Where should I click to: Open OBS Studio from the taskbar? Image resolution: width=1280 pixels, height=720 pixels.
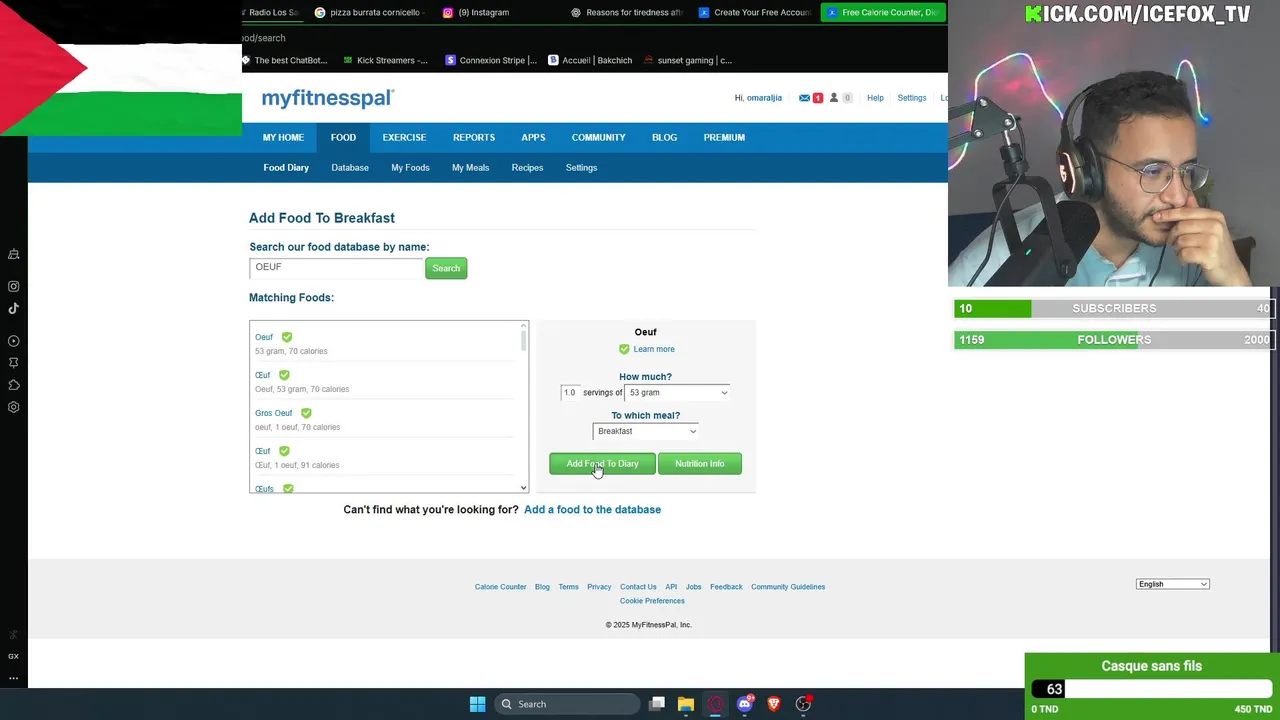click(x=803, y=704)
